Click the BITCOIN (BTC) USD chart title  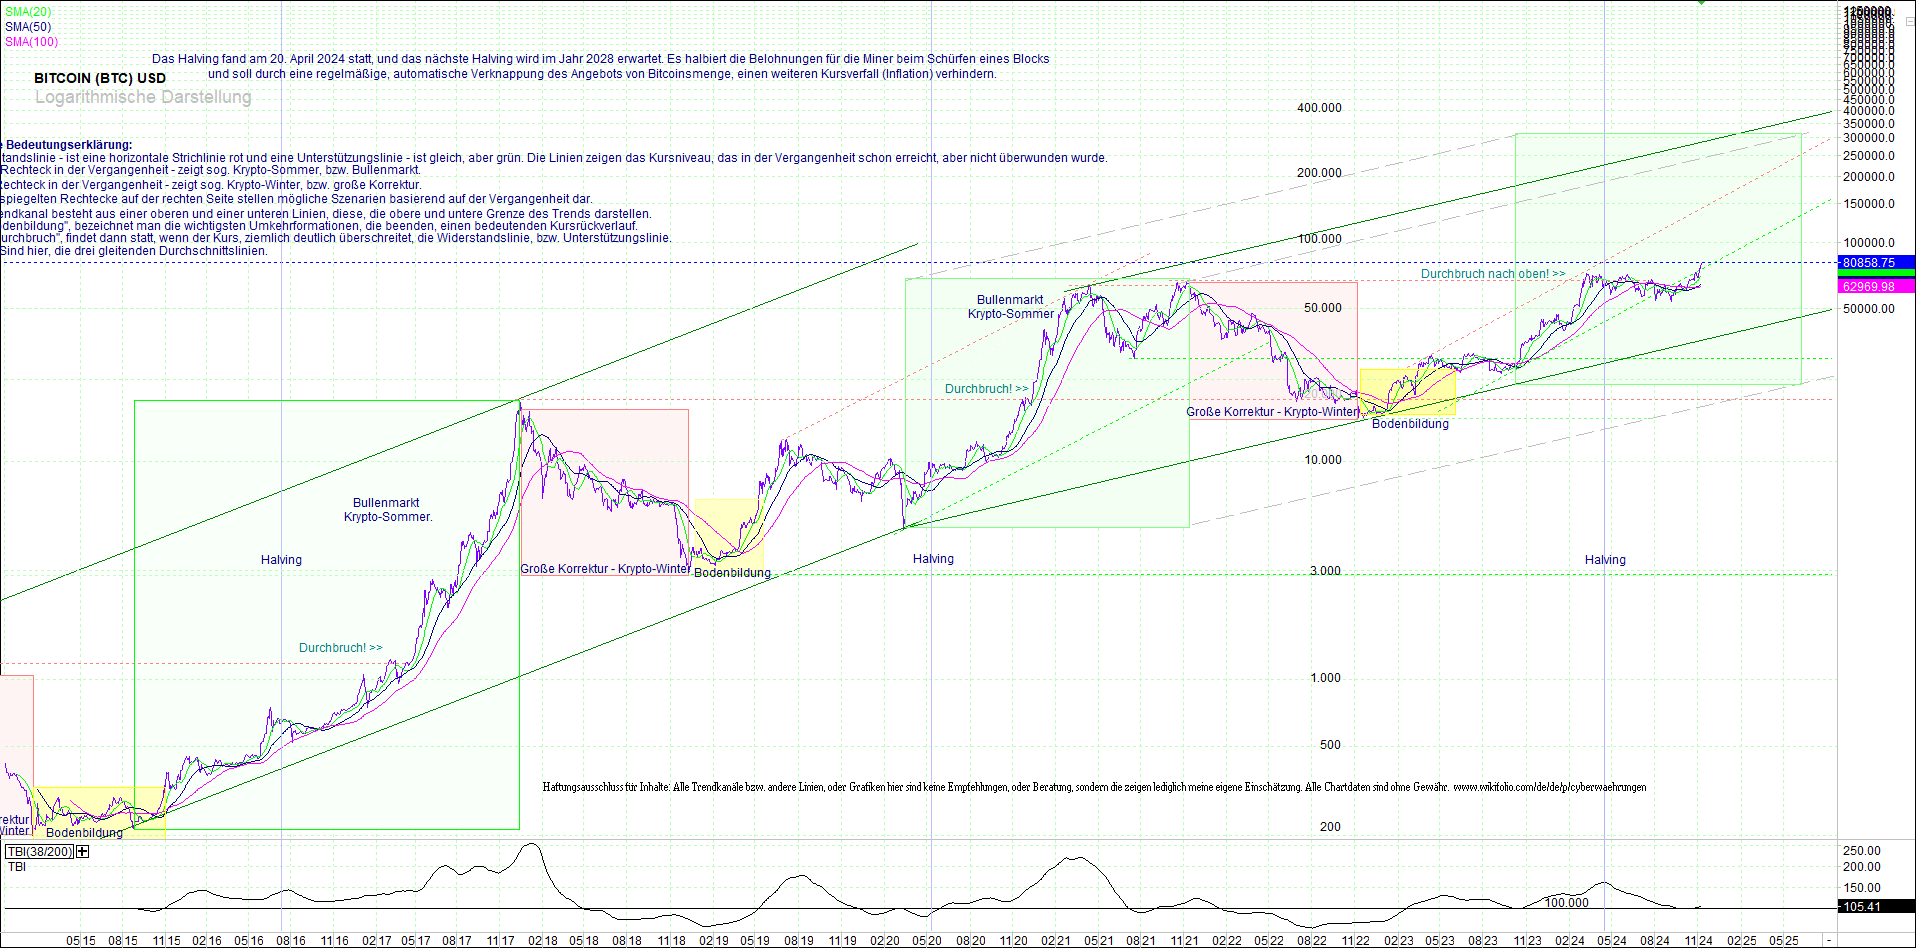tap(99, 77)
